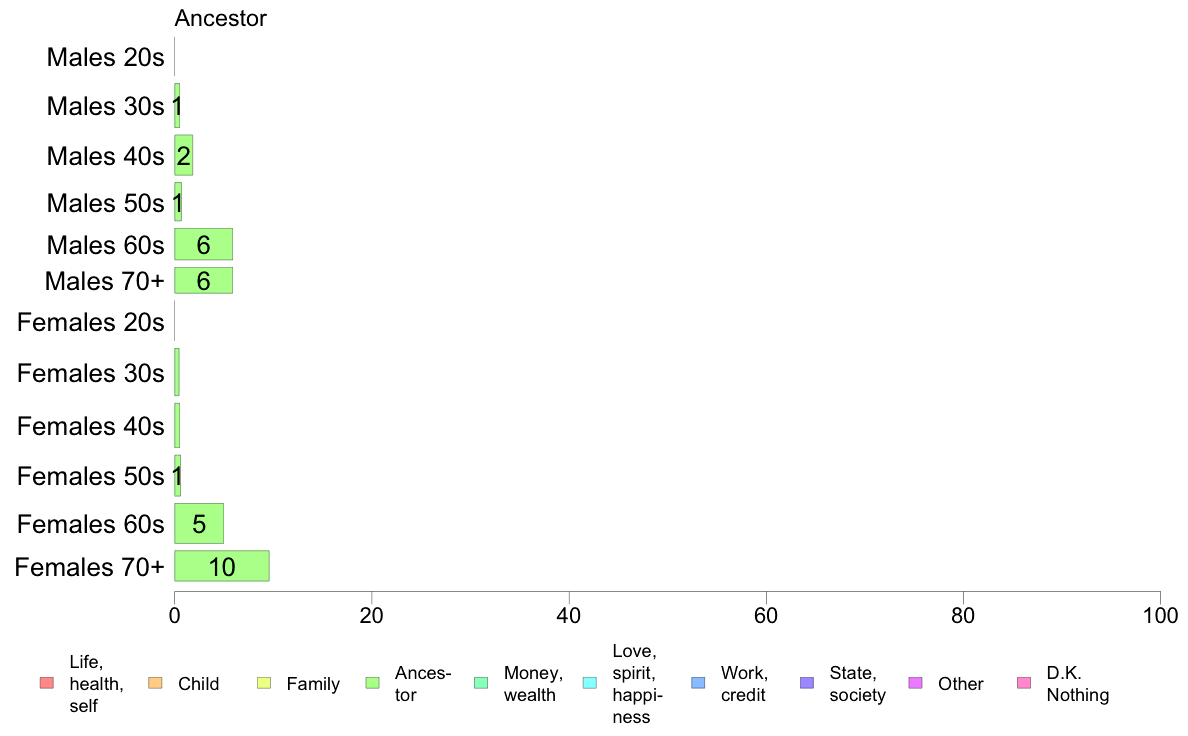1188x736 pixels.
Task: Select the Money, wealth legend swatch
Action: [x=481, y=683]
